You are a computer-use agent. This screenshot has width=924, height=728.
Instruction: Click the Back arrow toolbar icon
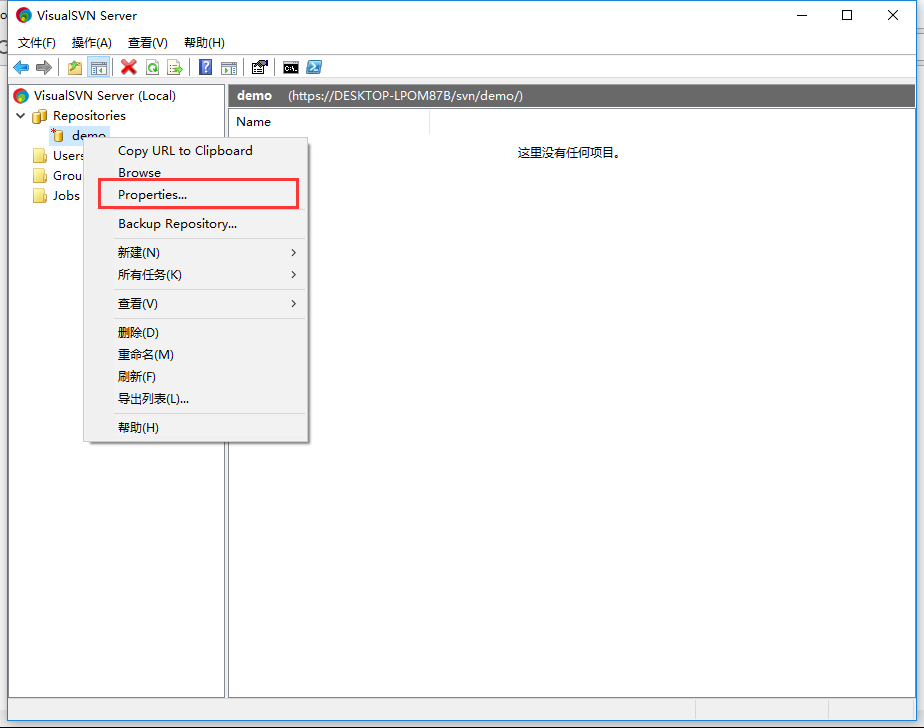tap(21, 68)
